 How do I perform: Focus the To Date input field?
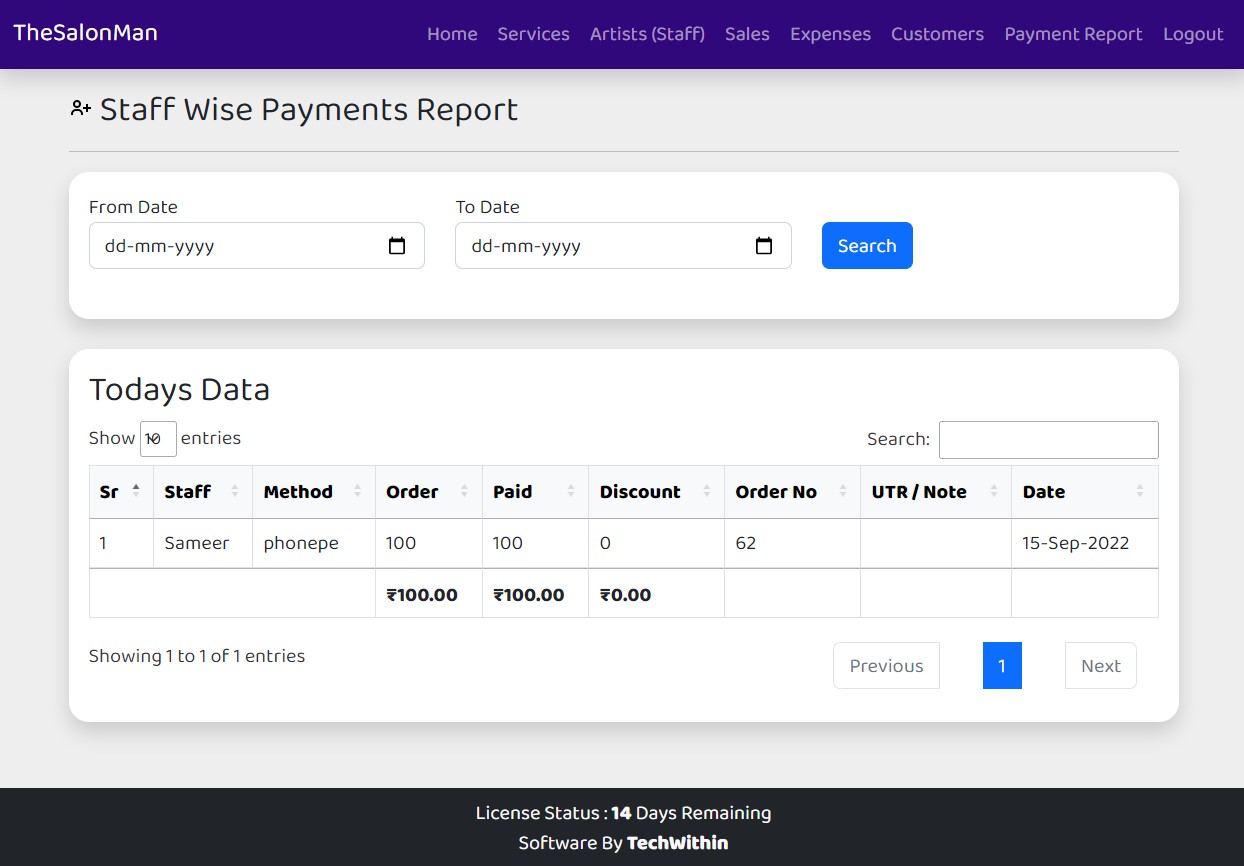point(623,246)
